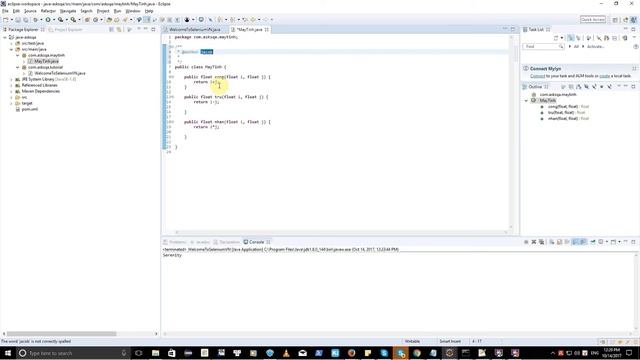Select MayTinh.java in Package Explorer
The width and height of the screenshot is (640, 360).
[46, 61]
